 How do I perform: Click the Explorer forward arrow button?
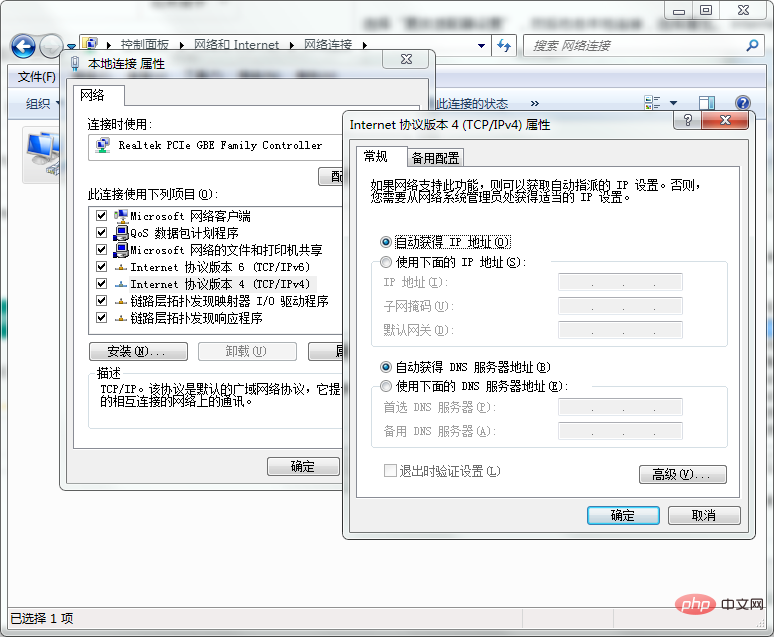click(x=51, y=47)
